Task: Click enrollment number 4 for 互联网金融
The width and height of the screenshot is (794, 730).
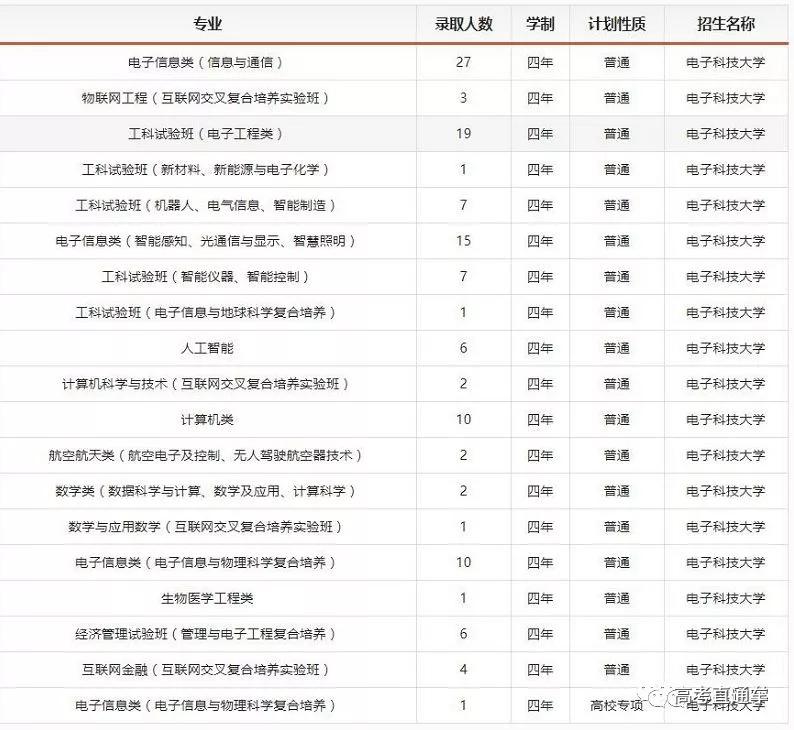Action: pyautogui.click(x=463, y=670)
